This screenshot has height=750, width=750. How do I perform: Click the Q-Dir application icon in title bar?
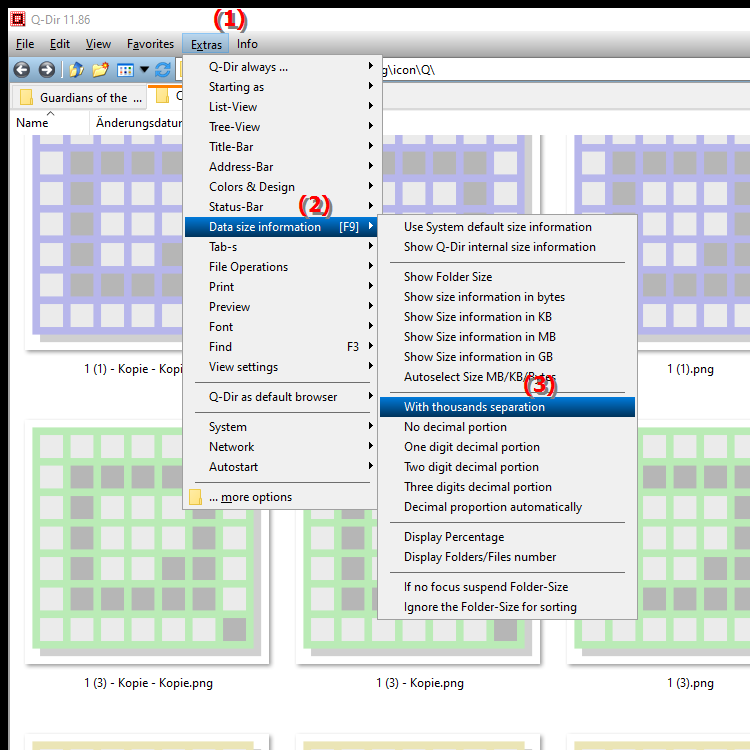18,19
